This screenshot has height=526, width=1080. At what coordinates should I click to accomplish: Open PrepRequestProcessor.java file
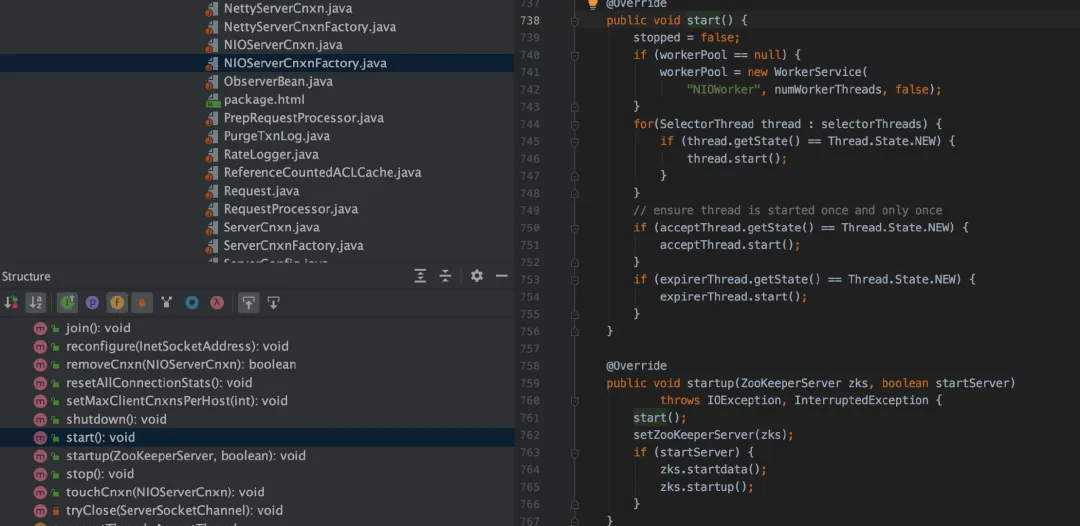[x=303, y=118]
